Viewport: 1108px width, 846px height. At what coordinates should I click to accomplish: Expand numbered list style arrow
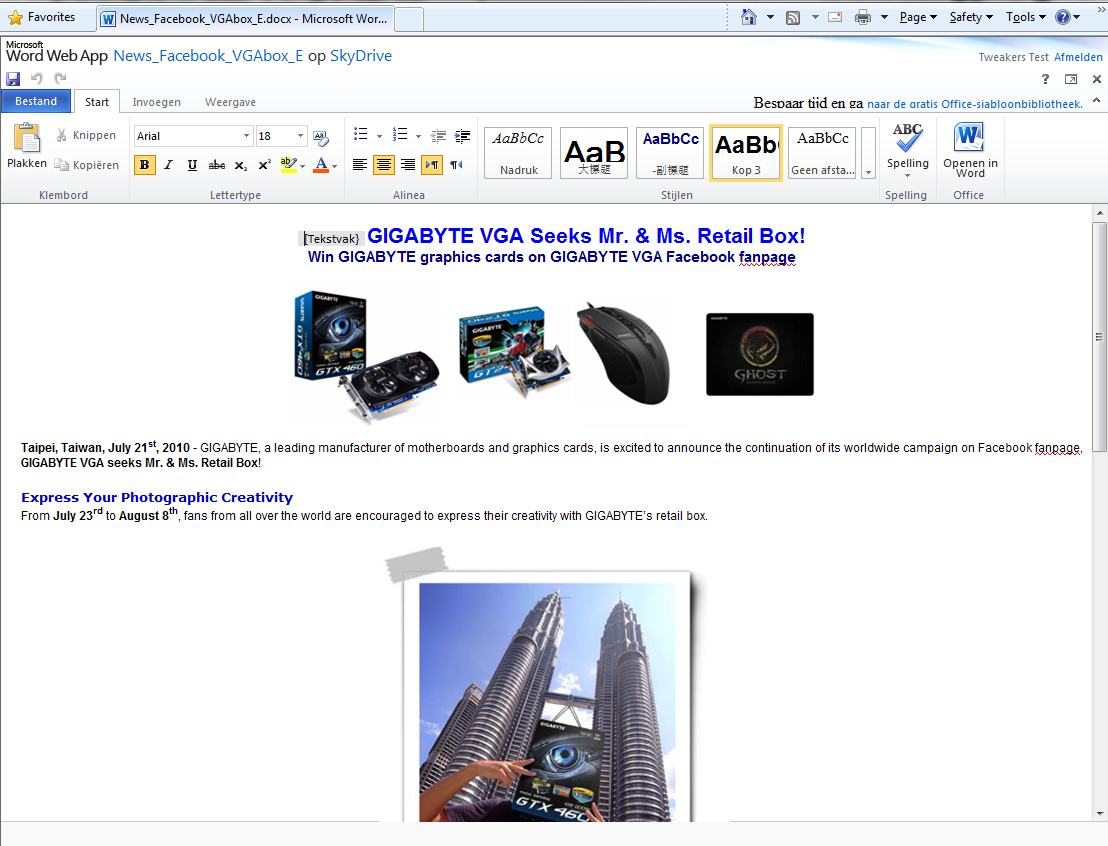point(418,135)
